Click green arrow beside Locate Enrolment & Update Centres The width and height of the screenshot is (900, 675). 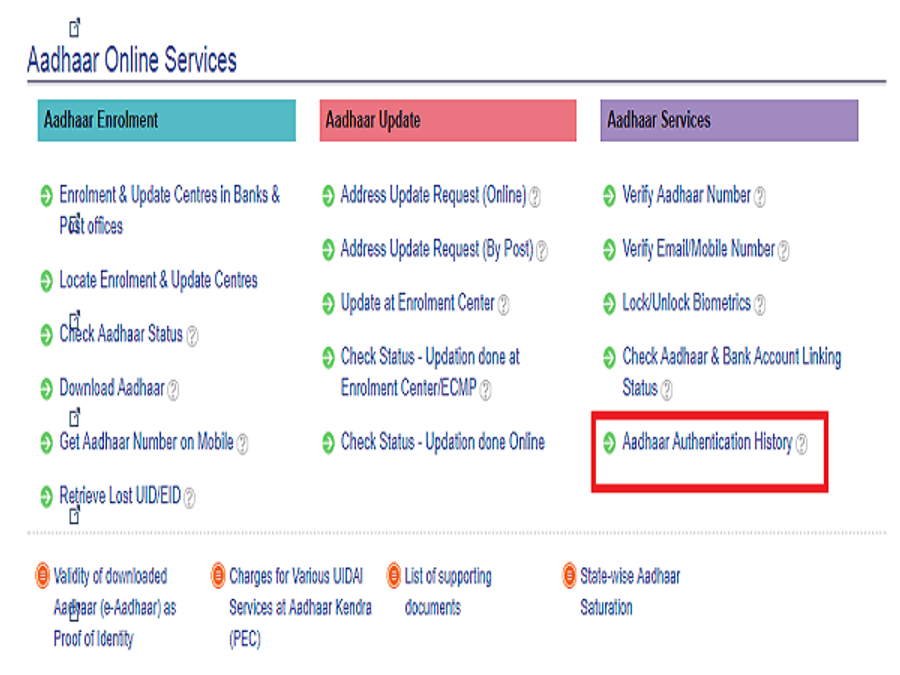[x=46, y=281]
